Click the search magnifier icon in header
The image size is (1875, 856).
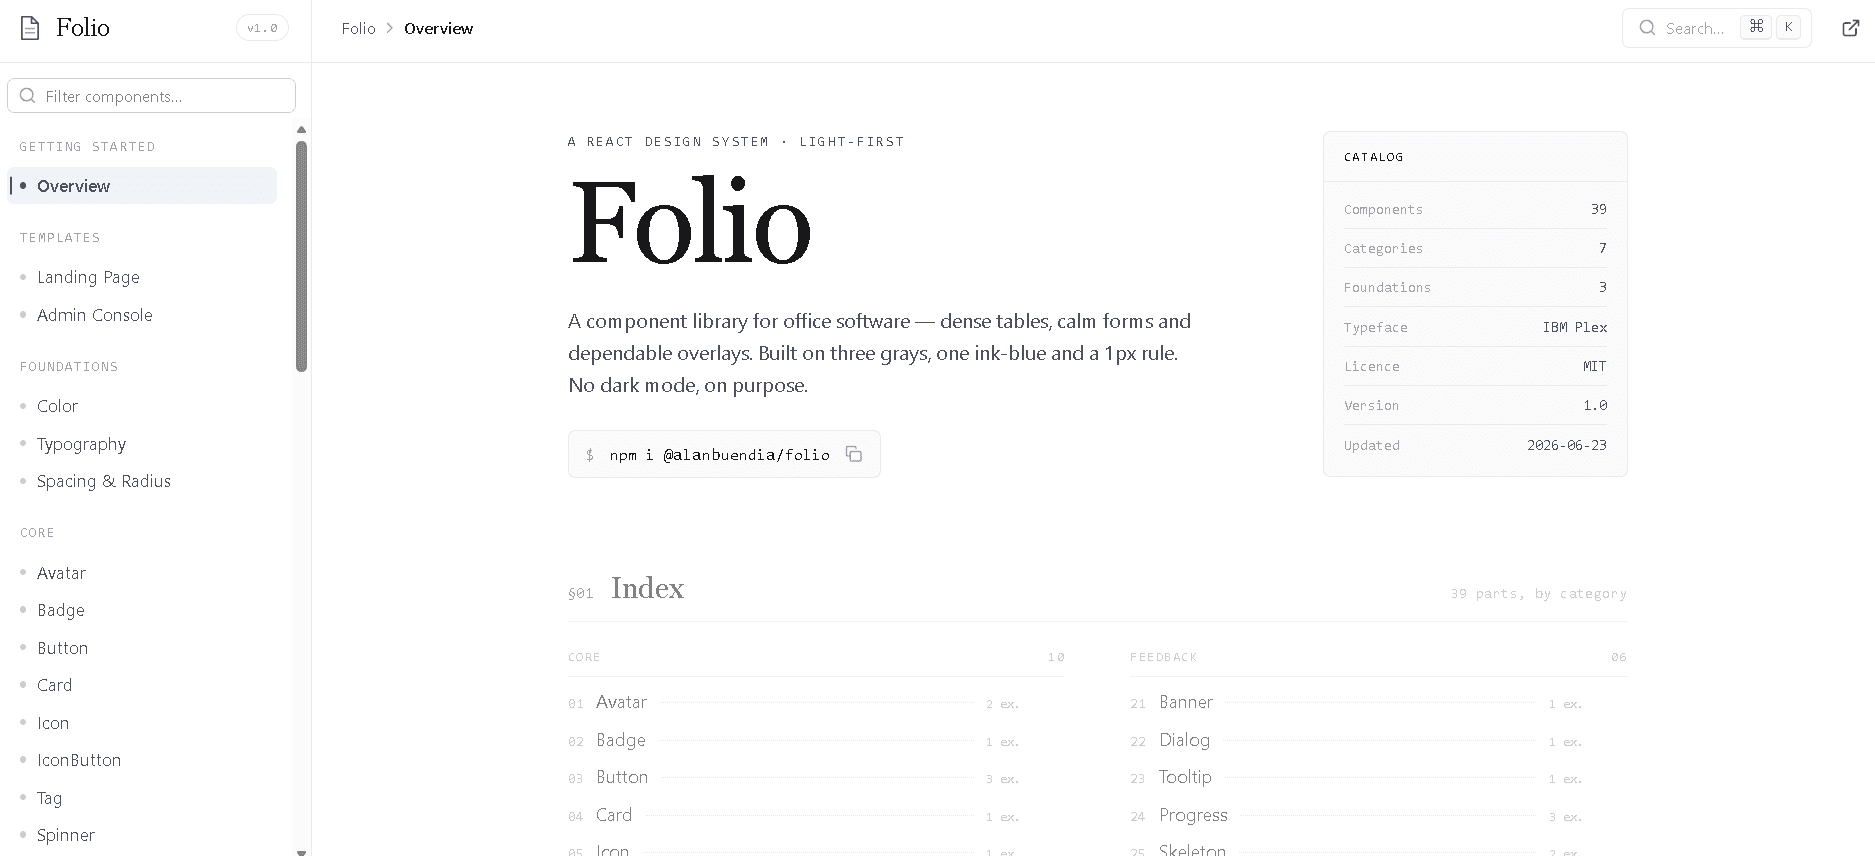point(1647,28)
